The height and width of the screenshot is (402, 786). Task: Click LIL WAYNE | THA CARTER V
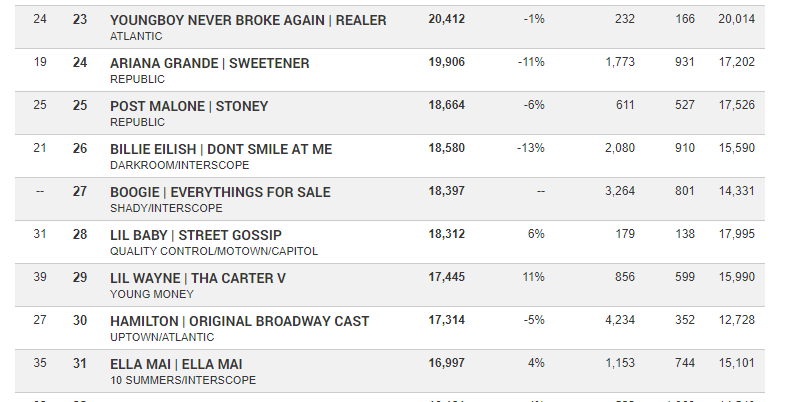tap(198, 278)
